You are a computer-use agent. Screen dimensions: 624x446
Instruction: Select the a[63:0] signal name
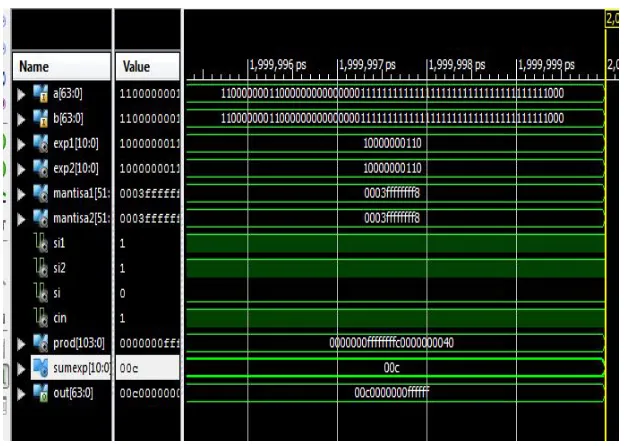tap(68, 93)
